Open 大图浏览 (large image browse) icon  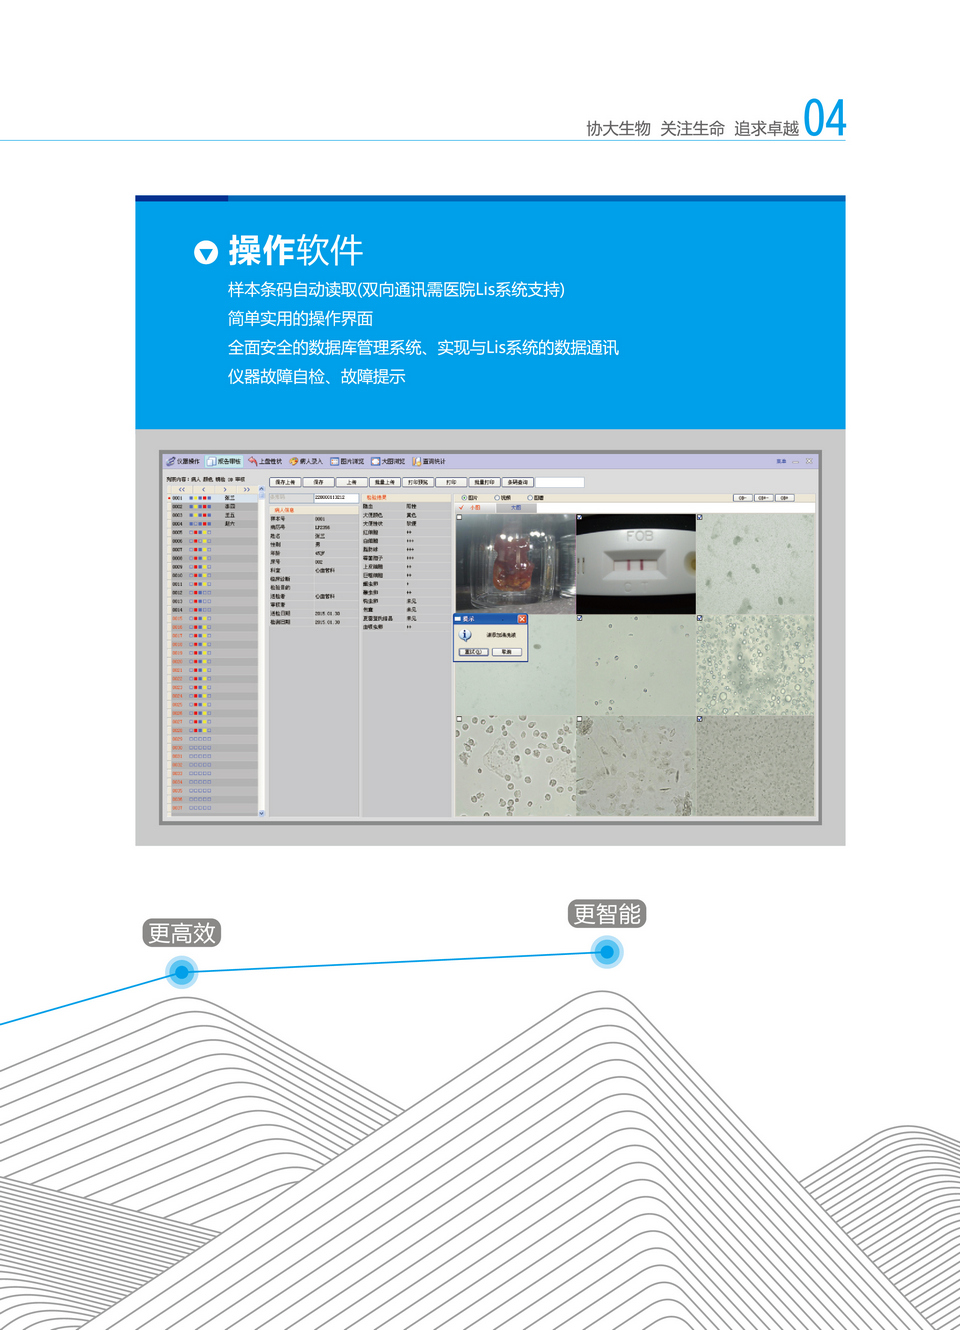(x=376, y=462)
